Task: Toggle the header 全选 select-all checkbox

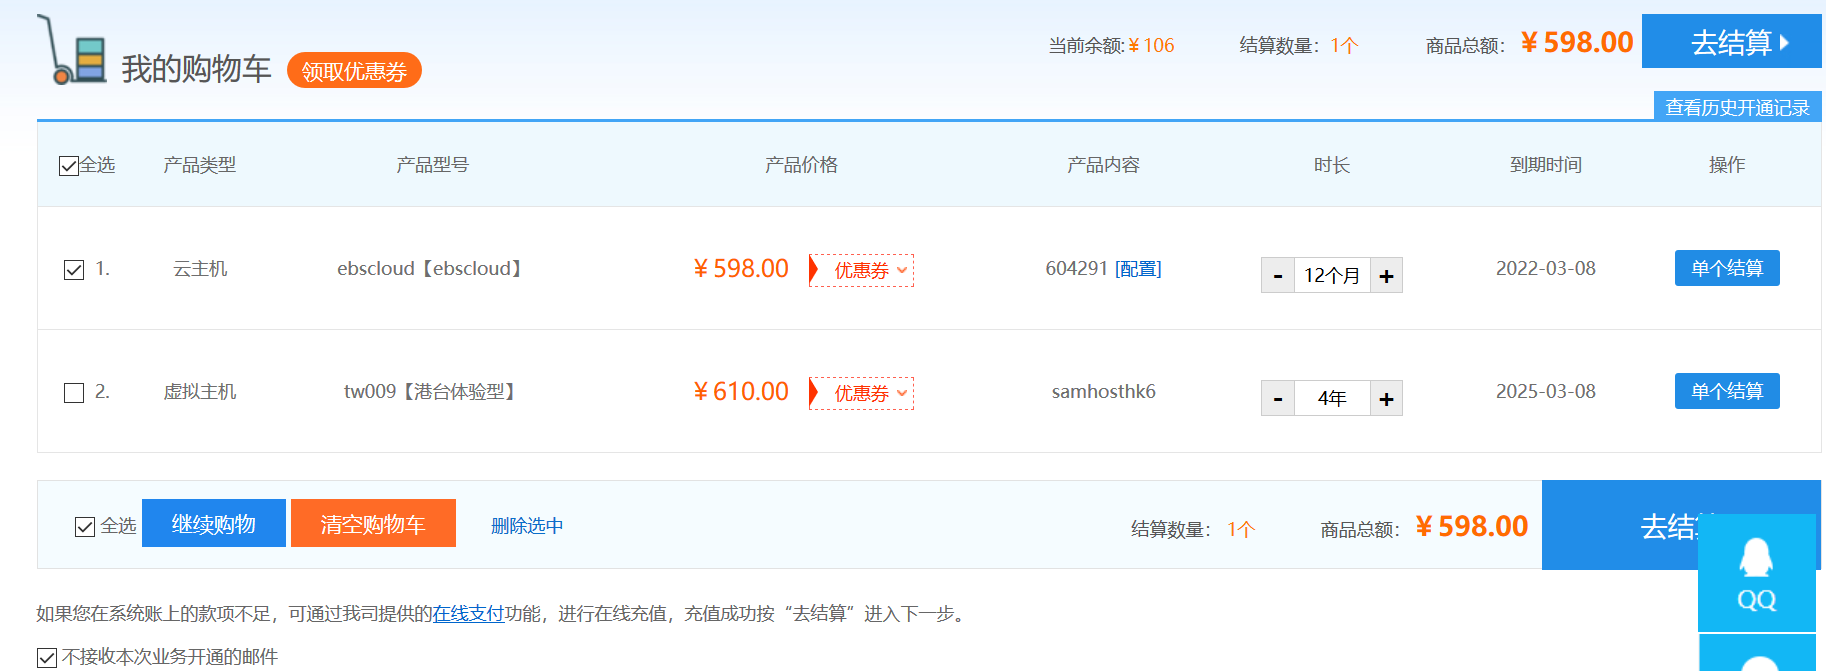Action: click(x=69, y=166)
